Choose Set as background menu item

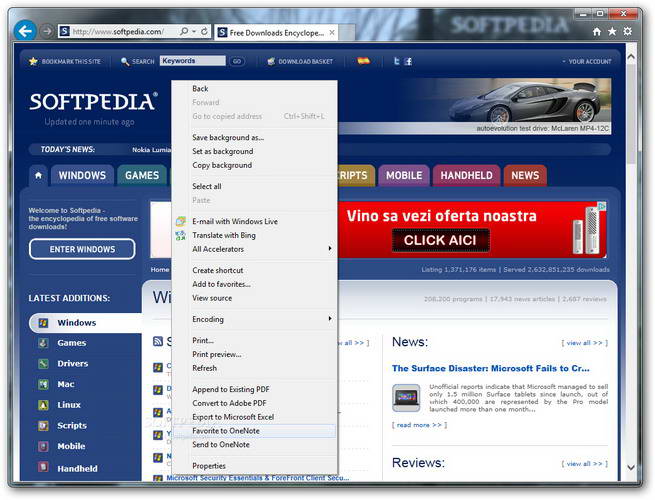[x=255, y=151]
